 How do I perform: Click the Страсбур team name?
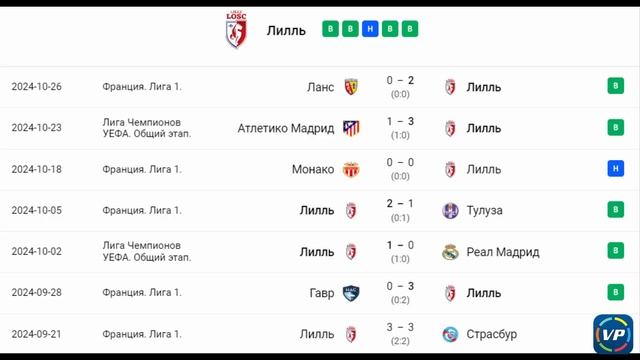491,334
